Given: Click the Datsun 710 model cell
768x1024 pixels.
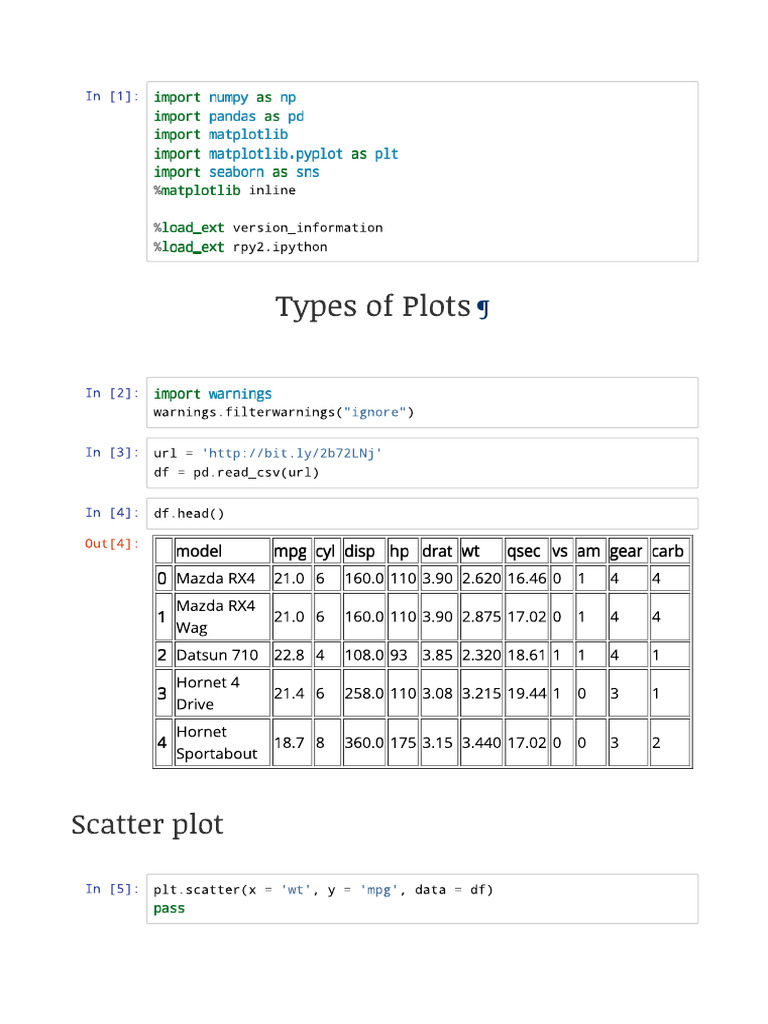Looking at the screenshot, I should point(217,655).
